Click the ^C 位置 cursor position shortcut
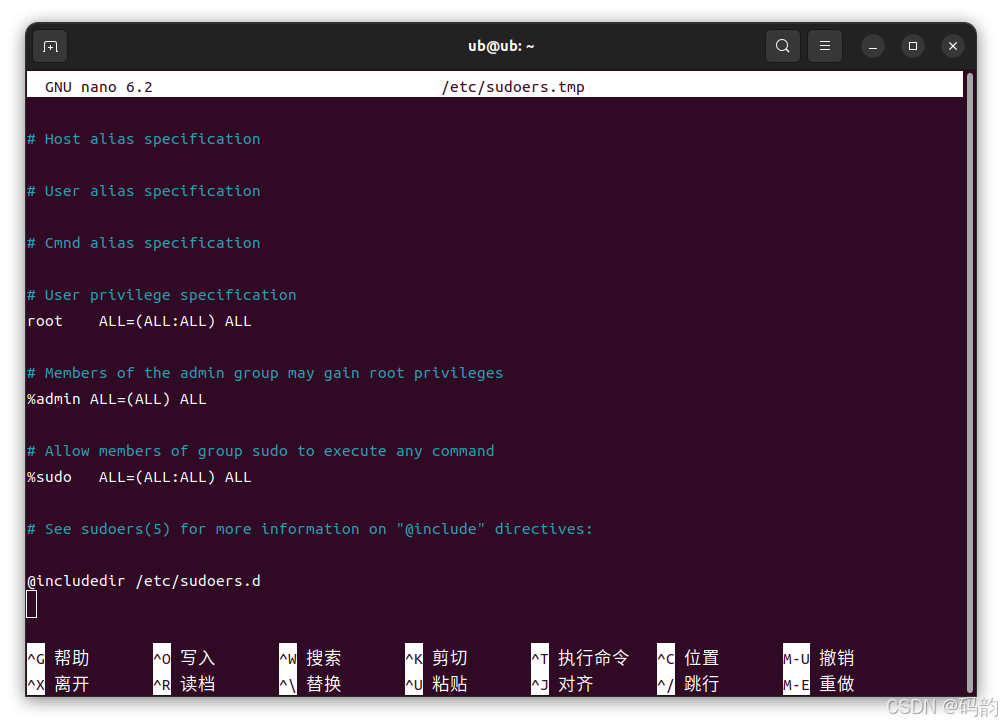This screenshot has width=1002, height=725. point(688,657)
